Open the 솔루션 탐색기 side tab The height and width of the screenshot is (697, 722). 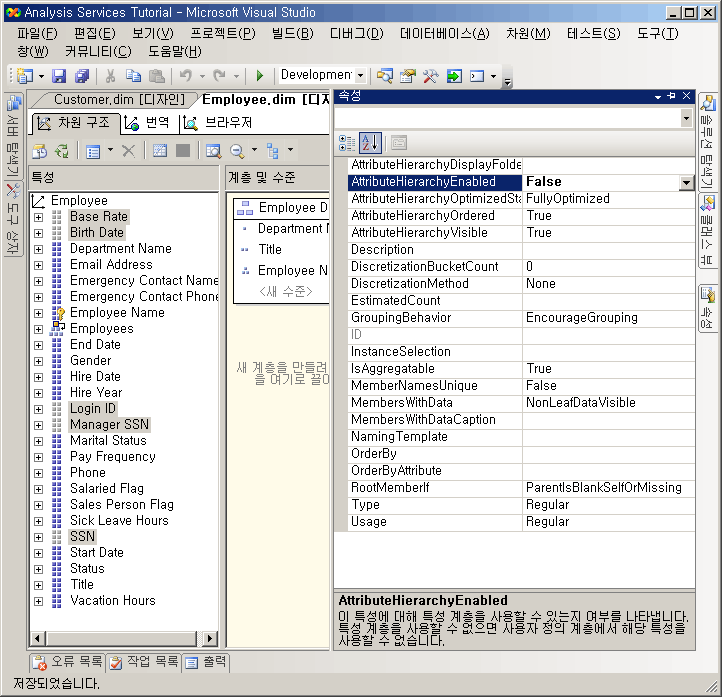[x=707, y=142]
